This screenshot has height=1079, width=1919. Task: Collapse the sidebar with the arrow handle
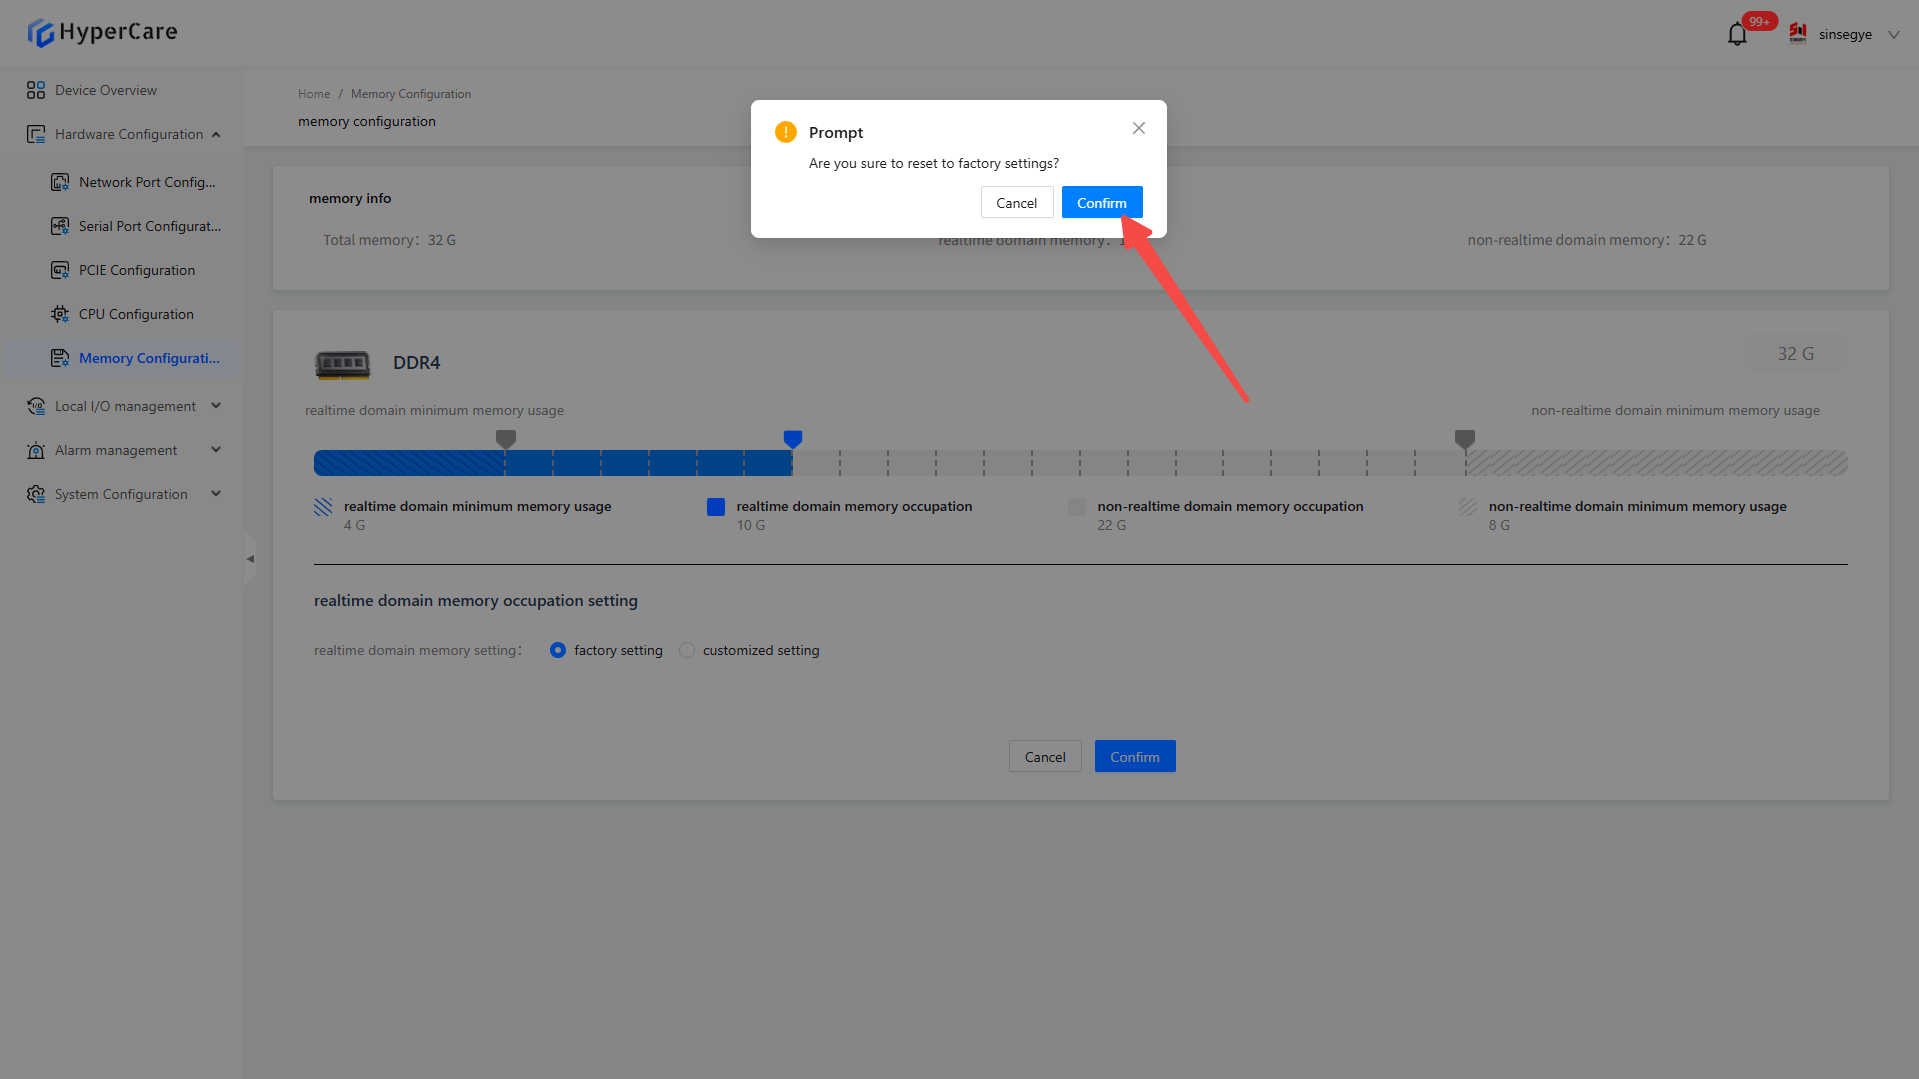click(250, 559)
